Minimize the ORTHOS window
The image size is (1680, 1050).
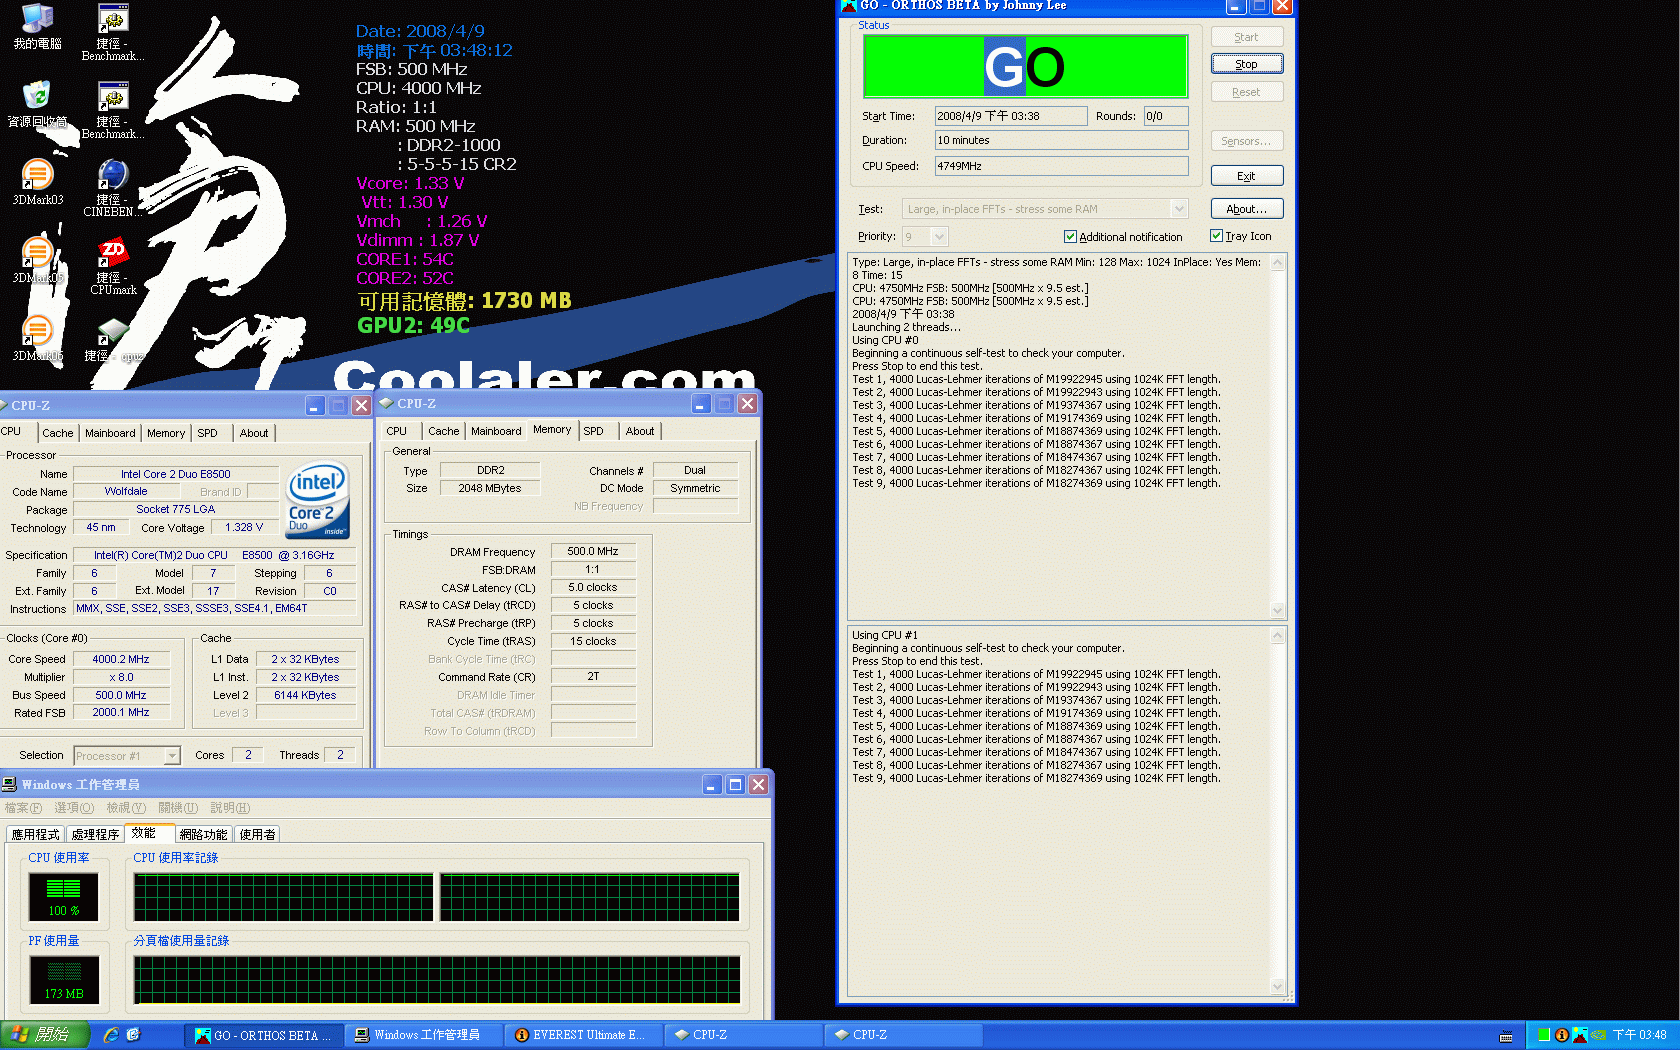[x=1236, y=6]
